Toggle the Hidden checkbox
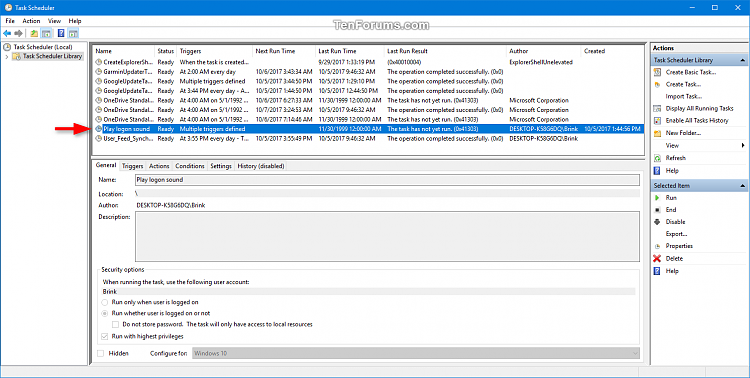Viewport: 750px width, 378px height. 100,354
